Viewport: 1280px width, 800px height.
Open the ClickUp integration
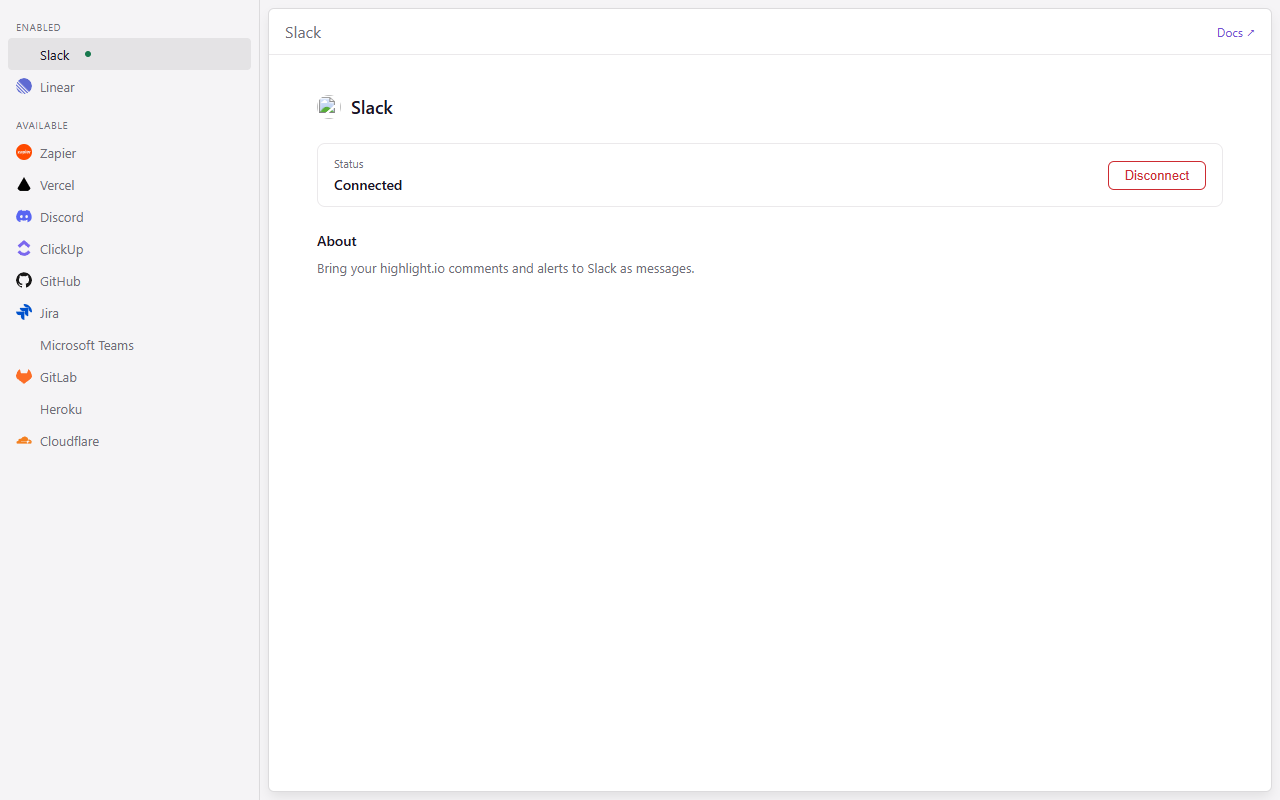[x=129, y=249]
